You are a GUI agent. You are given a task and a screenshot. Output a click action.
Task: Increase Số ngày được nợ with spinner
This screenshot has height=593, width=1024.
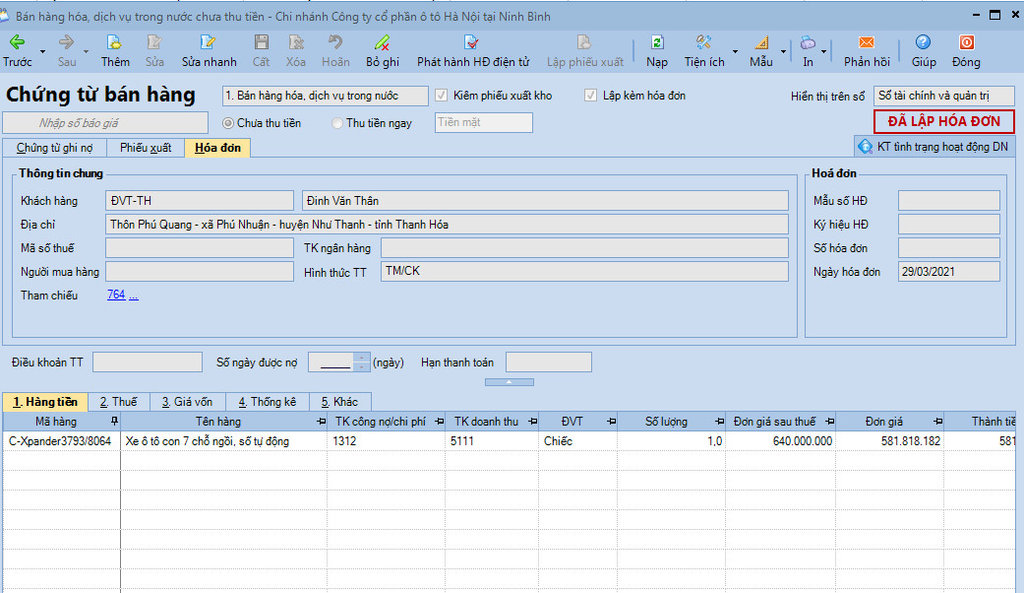click(x=362, y=357)
